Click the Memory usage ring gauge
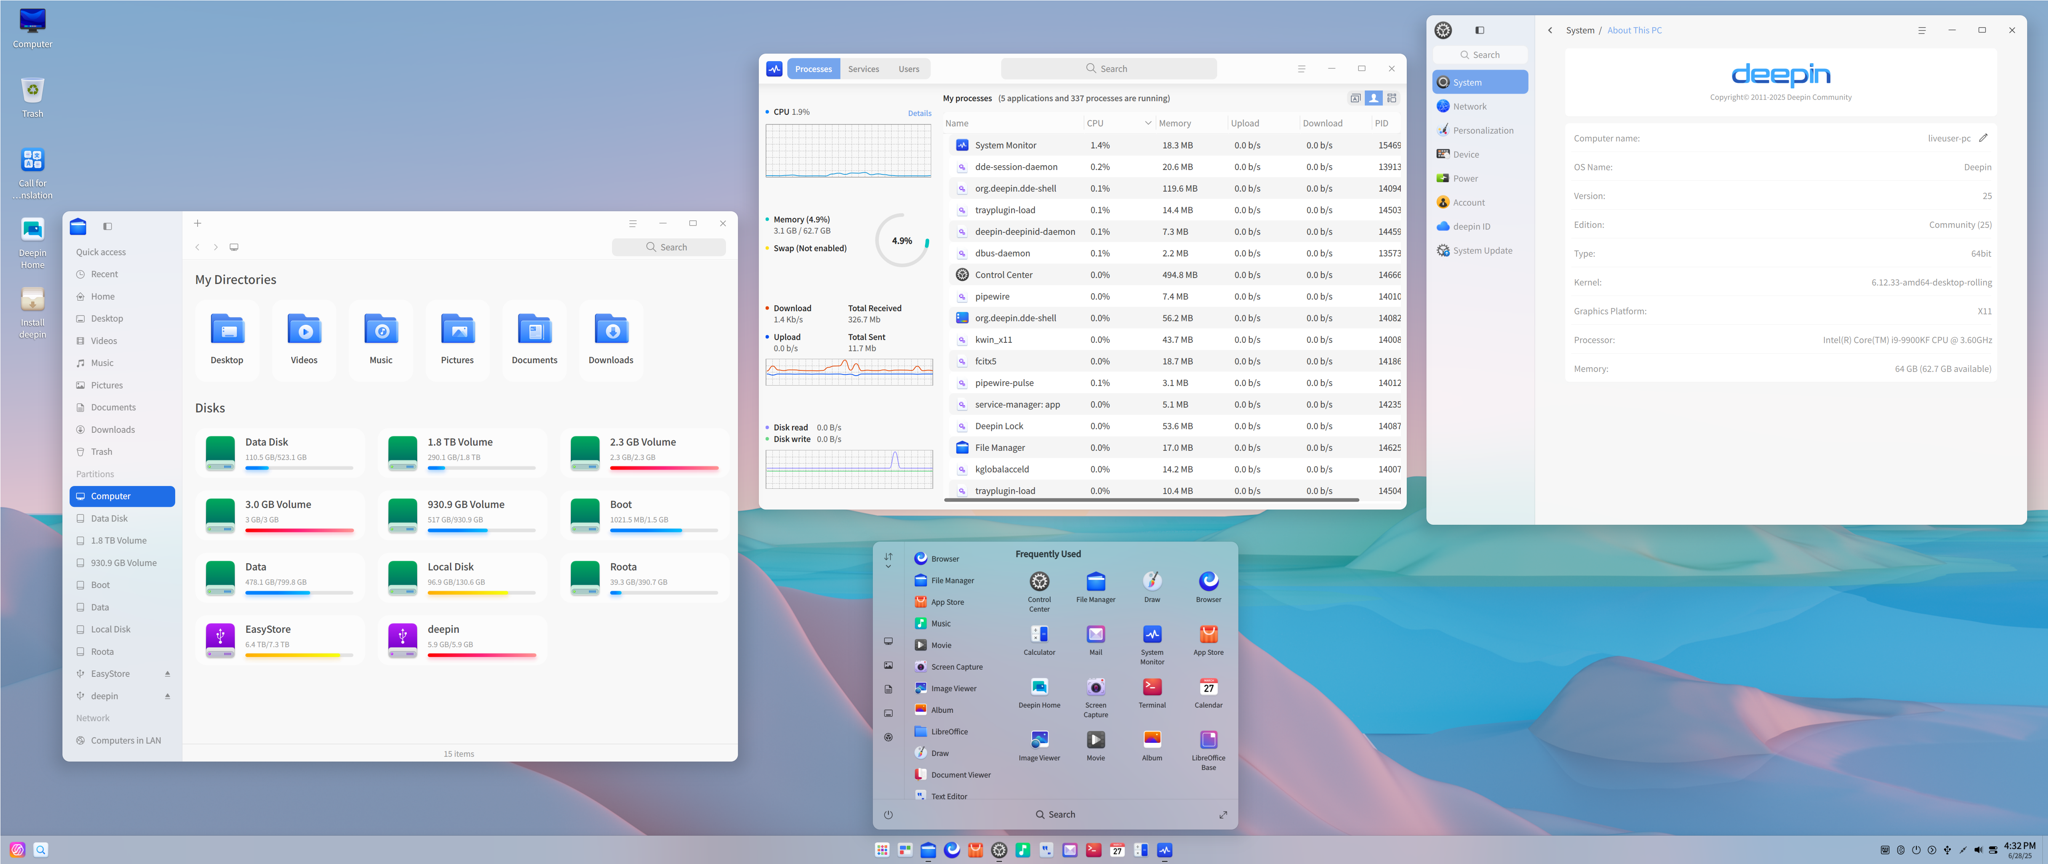2048x864 pixels. coord(902,240)
